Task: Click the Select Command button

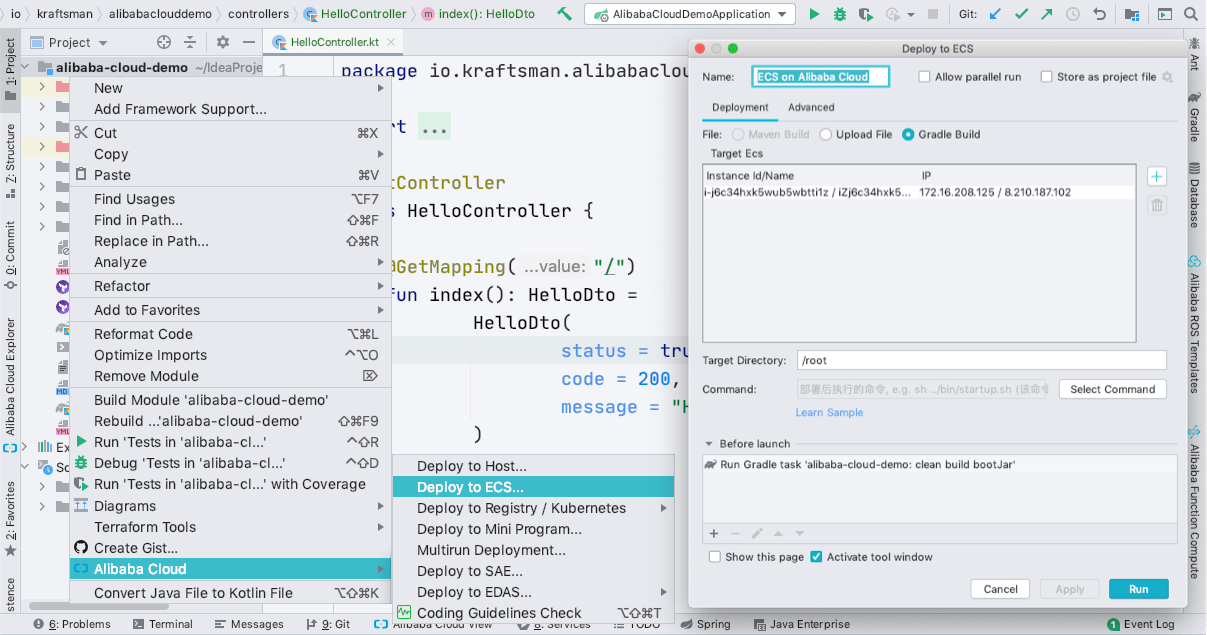Action: tap(1112, 389)
